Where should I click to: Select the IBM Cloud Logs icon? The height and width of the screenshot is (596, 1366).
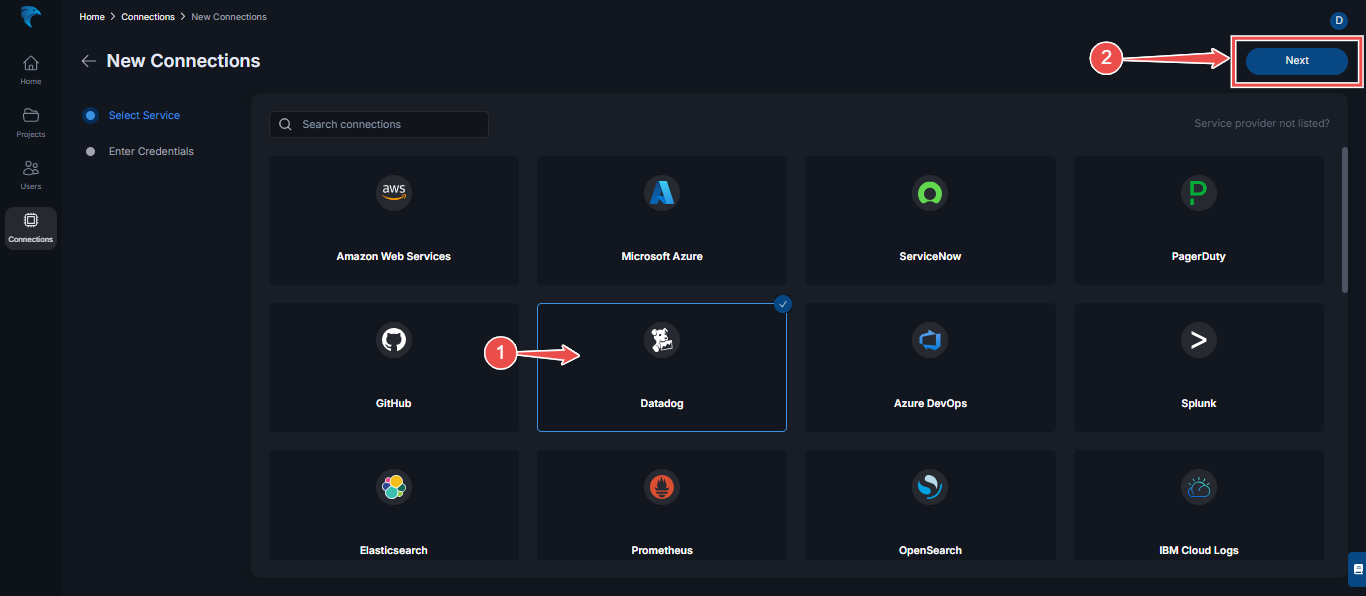(1198, 487)
